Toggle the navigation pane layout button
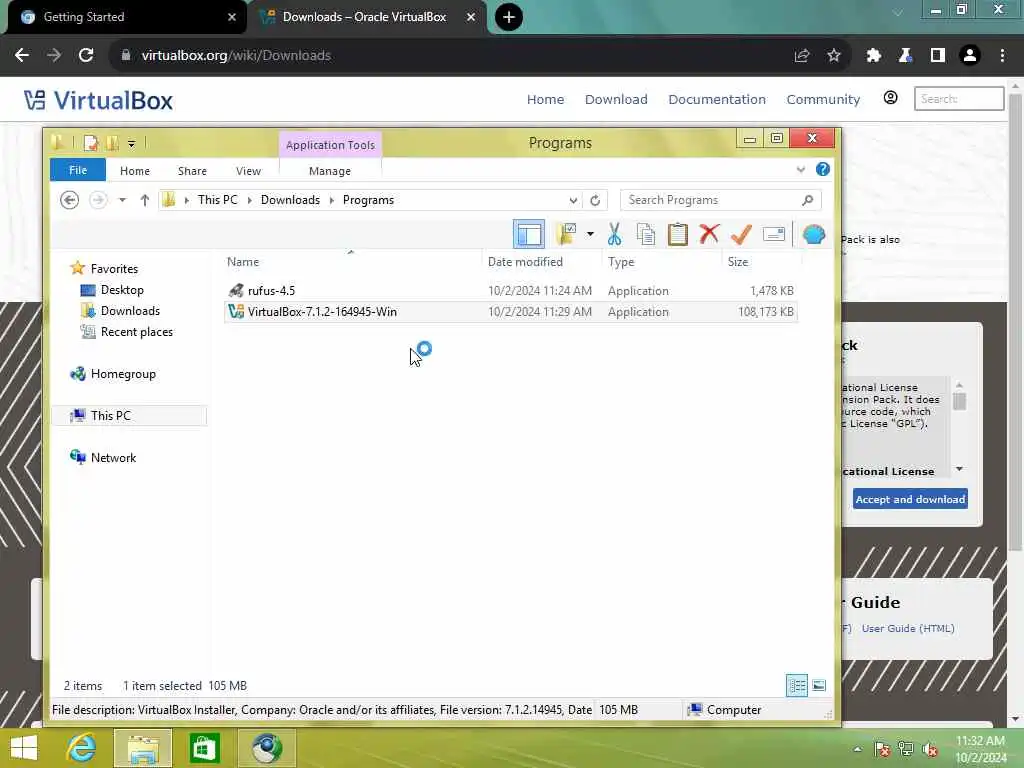This screenshot has height=768, width=1024. [x=528, y=234]
